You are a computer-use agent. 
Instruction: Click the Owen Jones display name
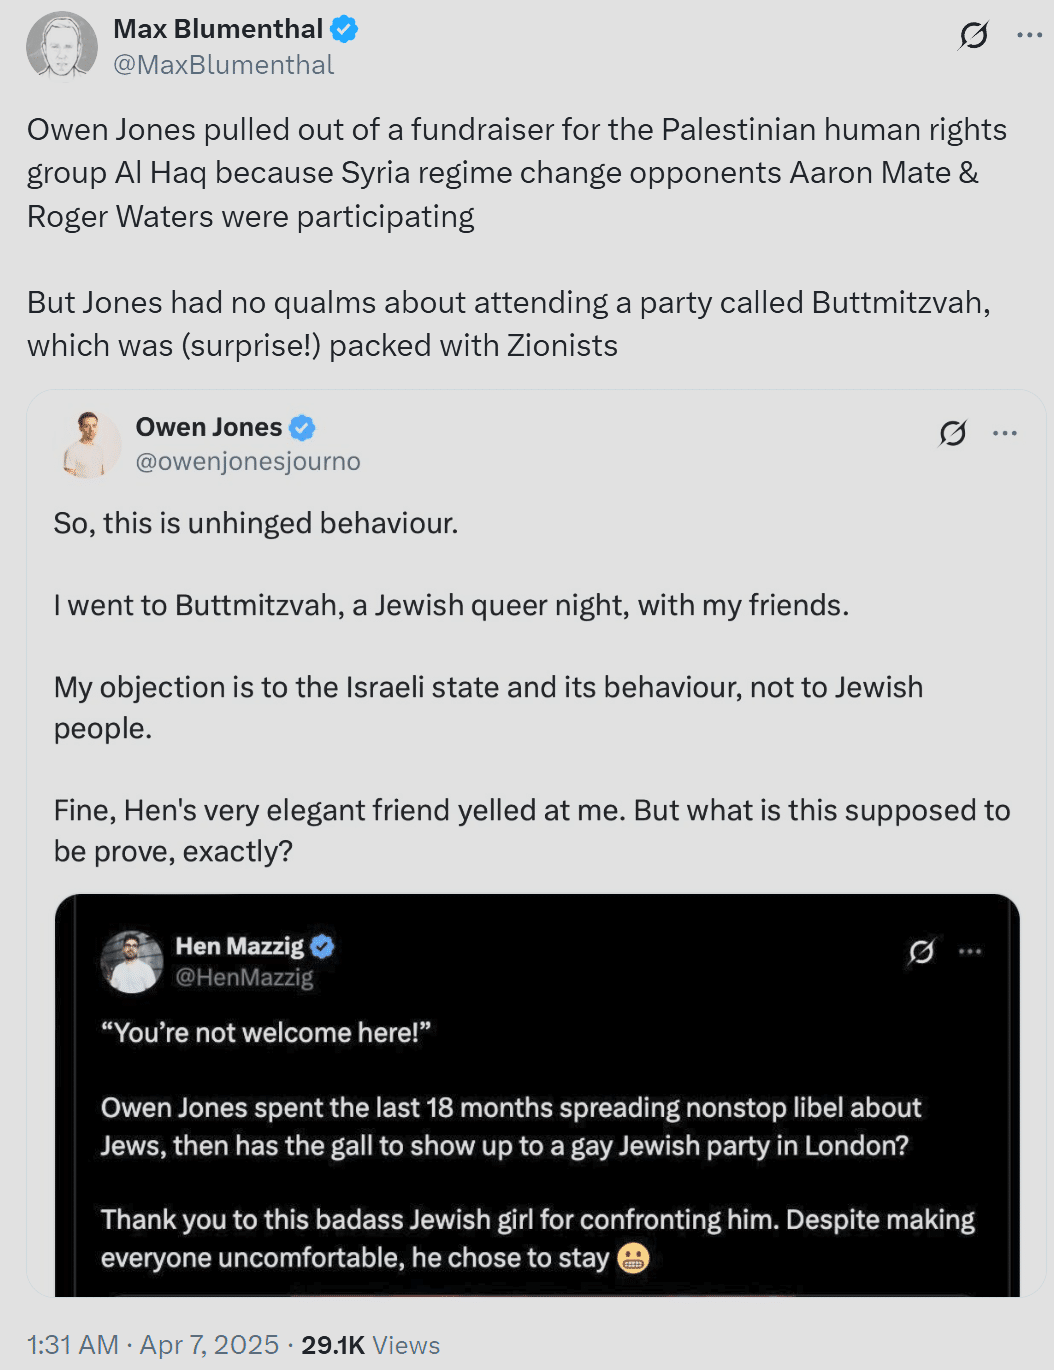tap(209, 428)
